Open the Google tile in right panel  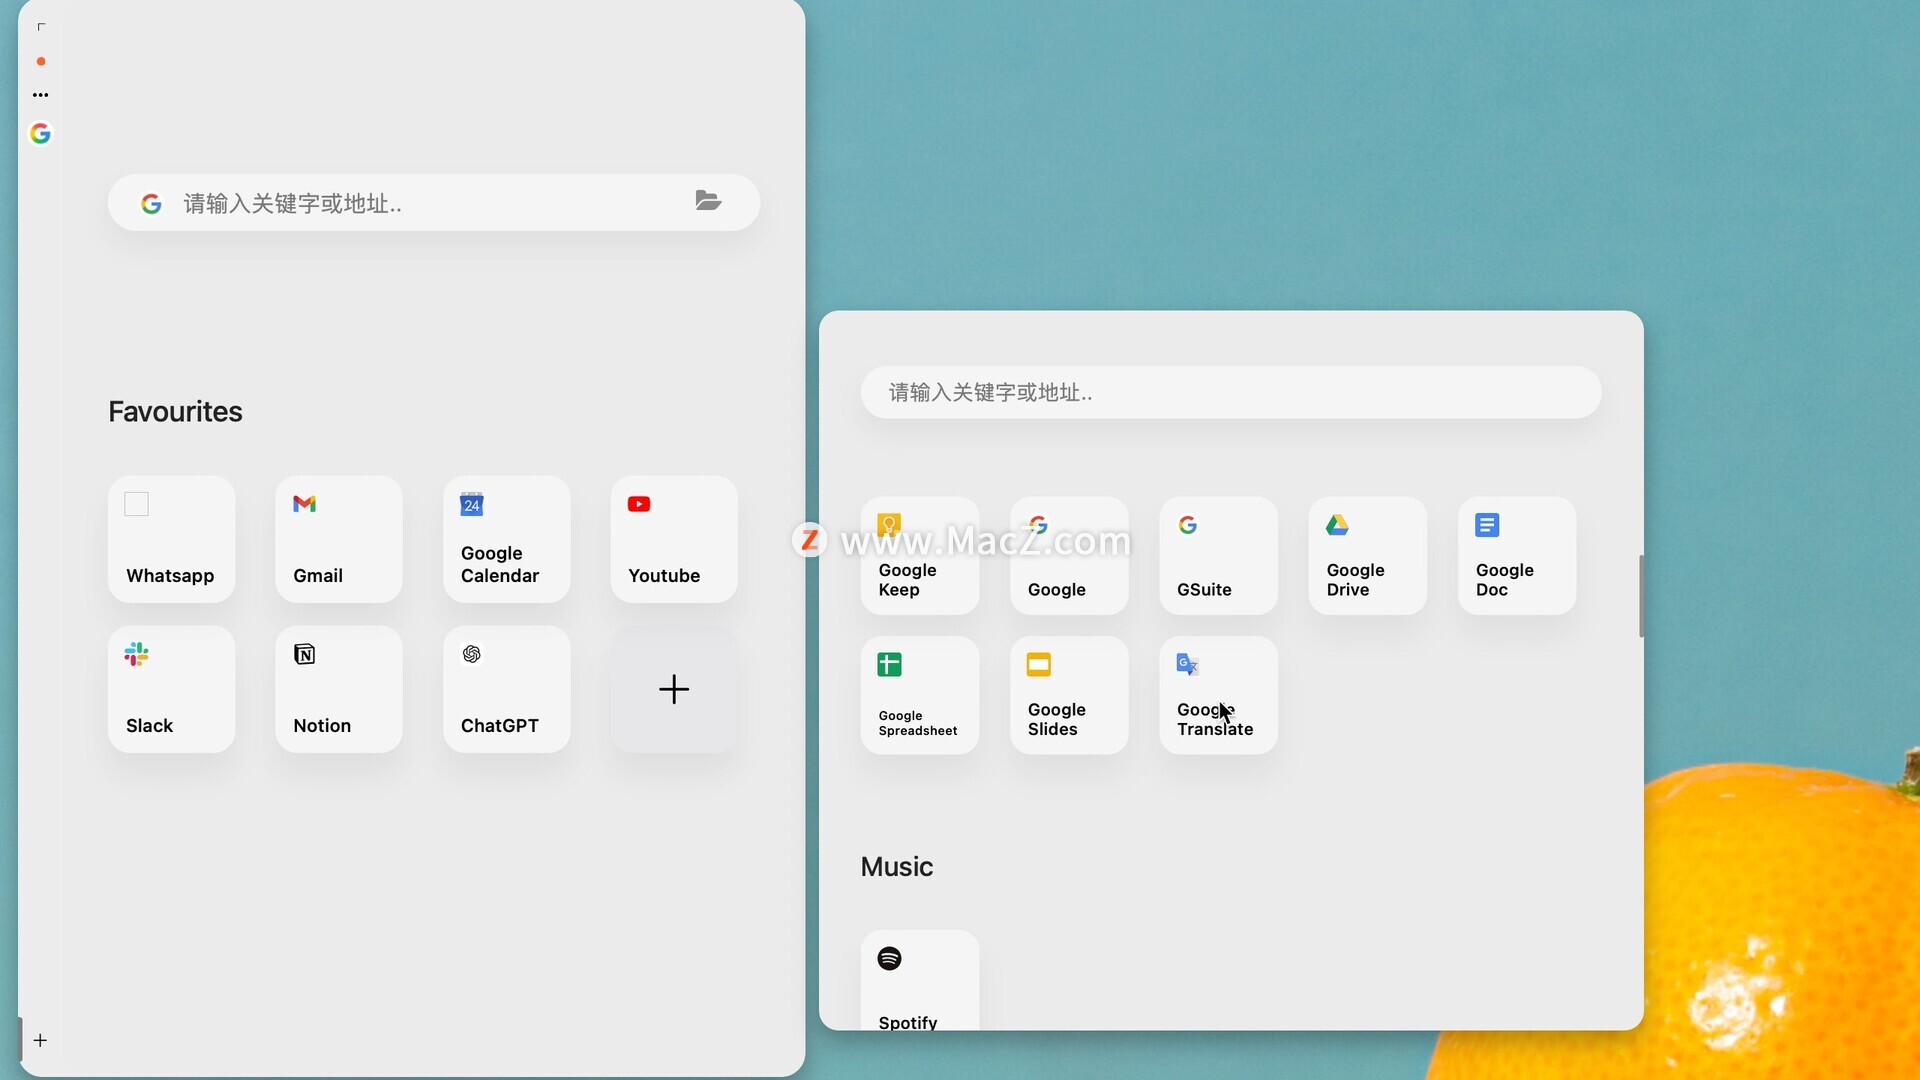[x=1069, y=556]
